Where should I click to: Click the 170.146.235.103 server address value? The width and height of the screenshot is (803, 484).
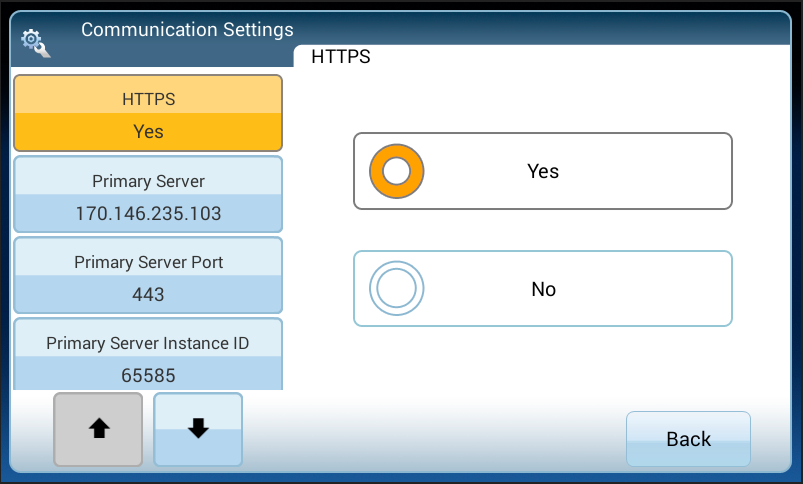coord(148,213)
